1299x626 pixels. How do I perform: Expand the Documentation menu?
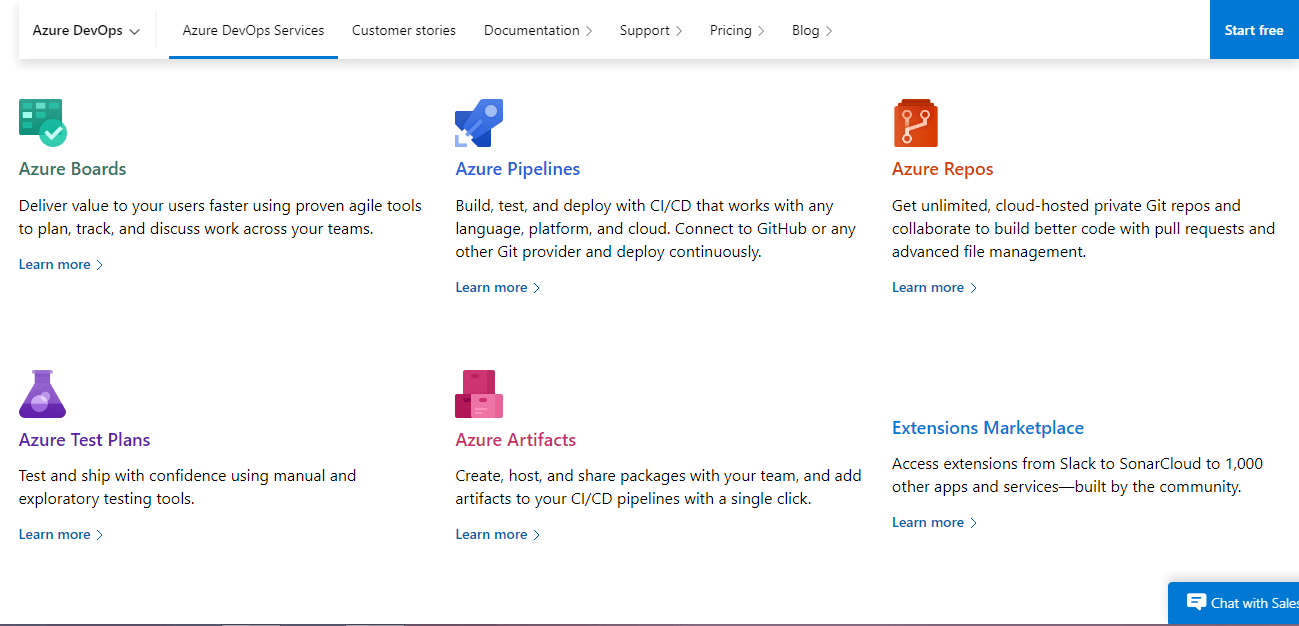pos(538,31)
